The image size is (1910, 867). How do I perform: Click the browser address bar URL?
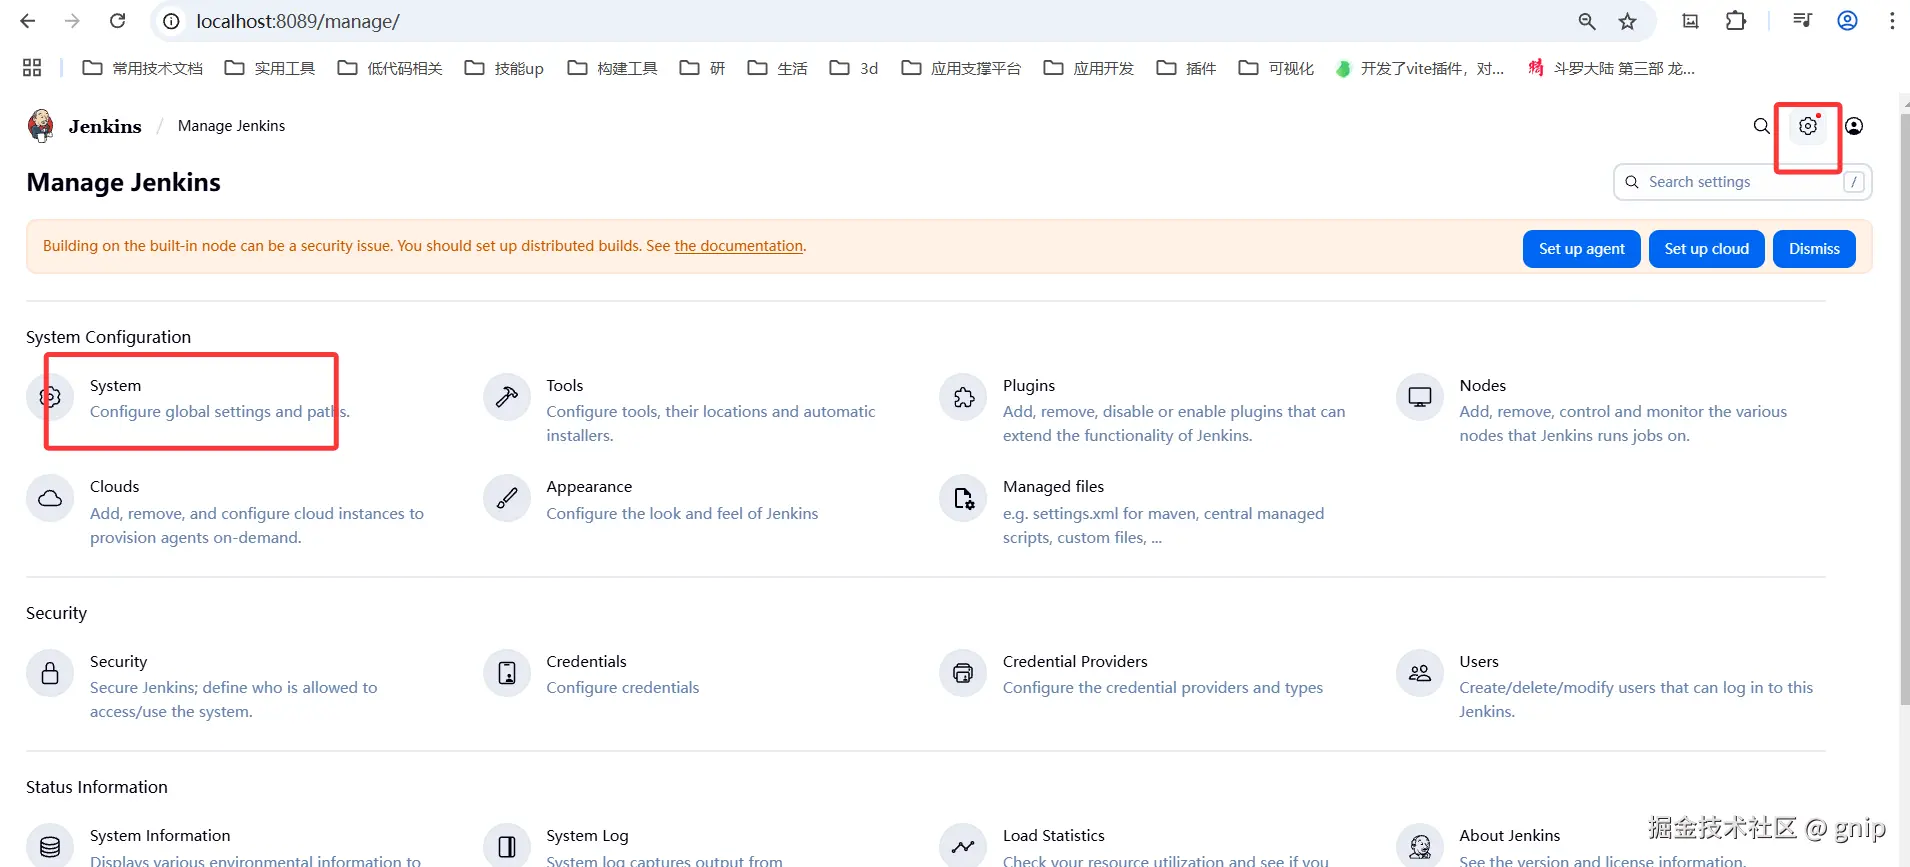click(298, 21)
